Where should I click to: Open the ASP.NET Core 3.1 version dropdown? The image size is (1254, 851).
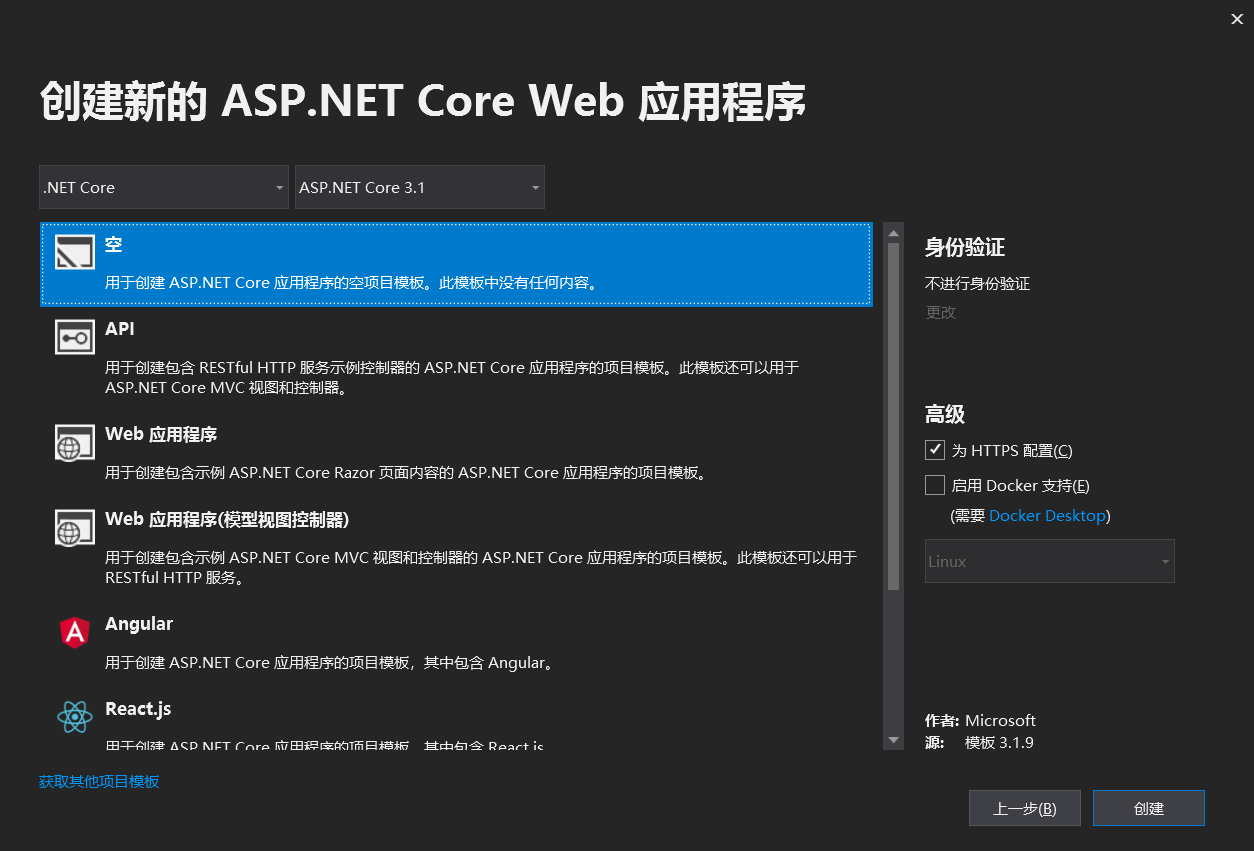click(x=420, y=187)
